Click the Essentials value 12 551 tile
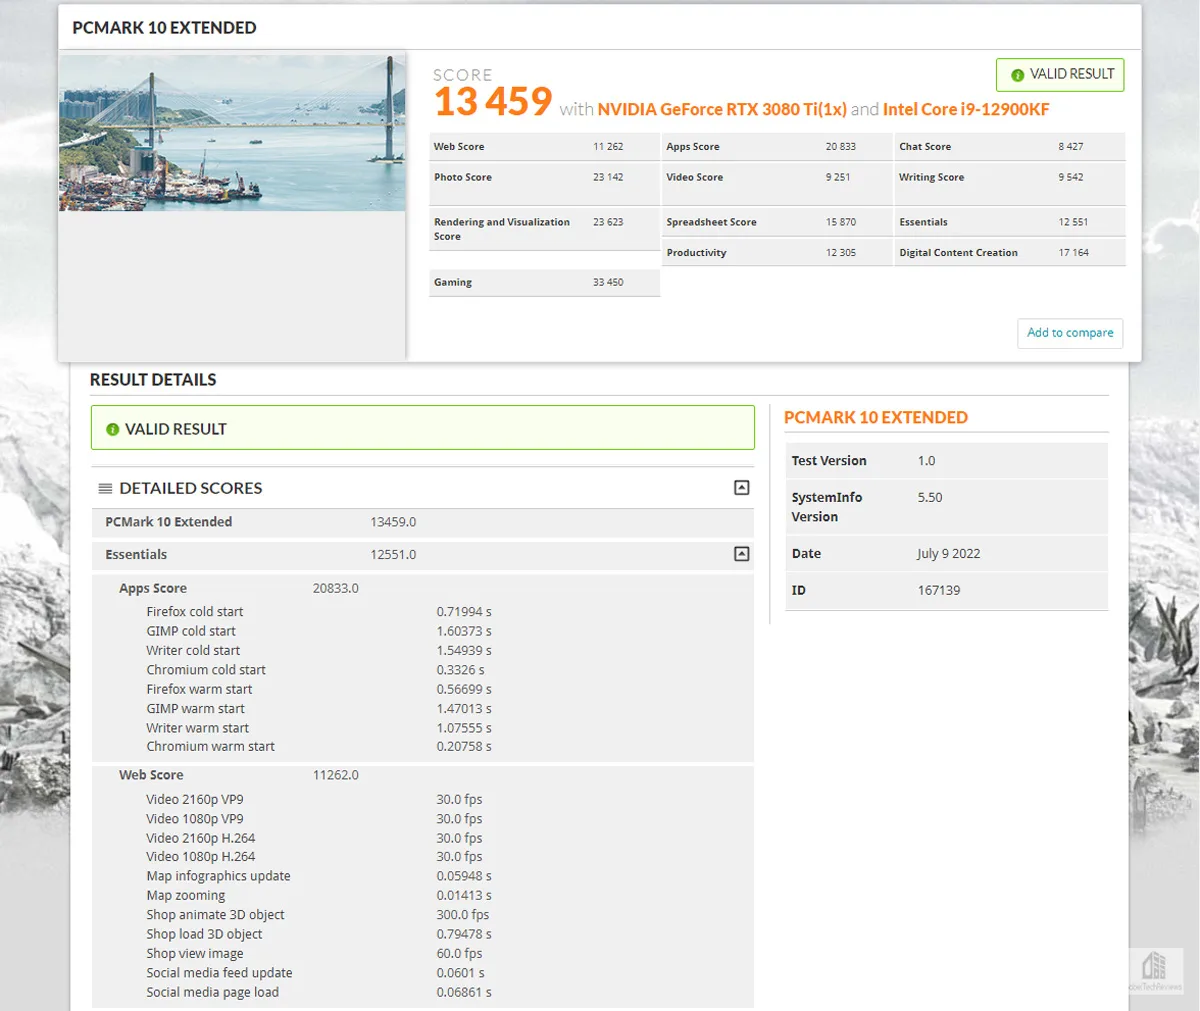 click(x=1073, y=222)
